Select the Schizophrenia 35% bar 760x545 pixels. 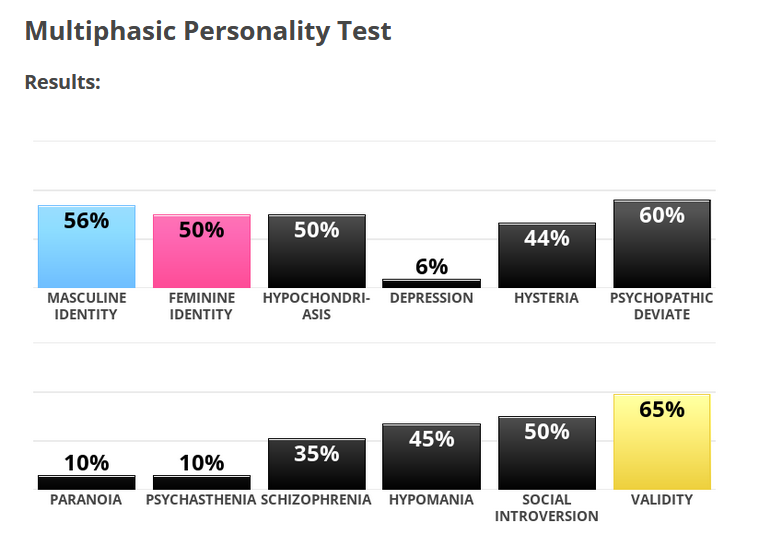coord(316,464)
